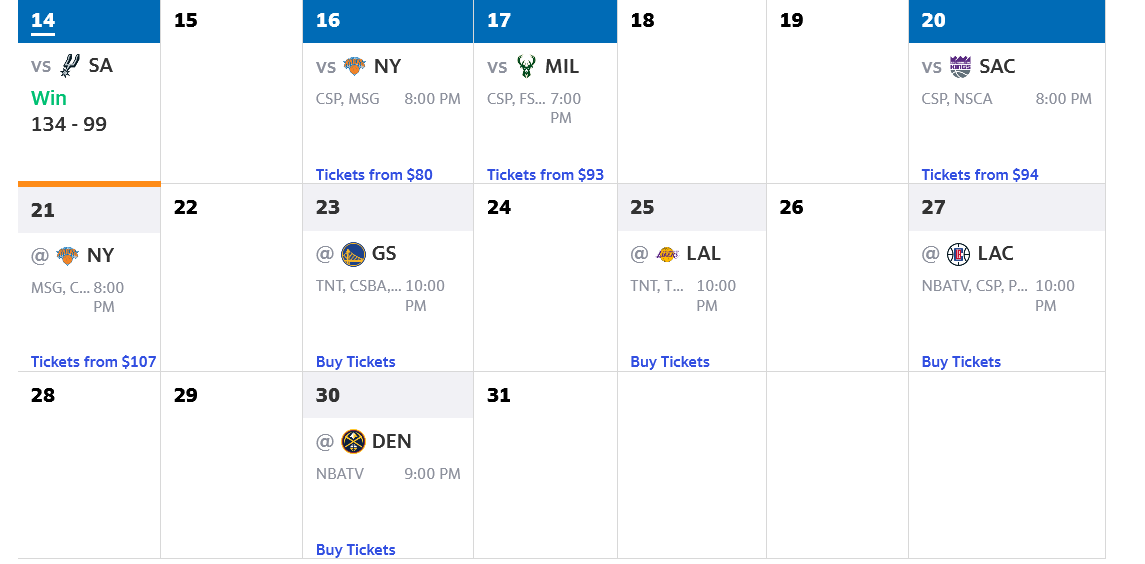The width and height of the screenshot is (1145, 564).
Task: Click the Warriors logo on the 23rd
Action: pyautogui.click(x=353, y=253)
